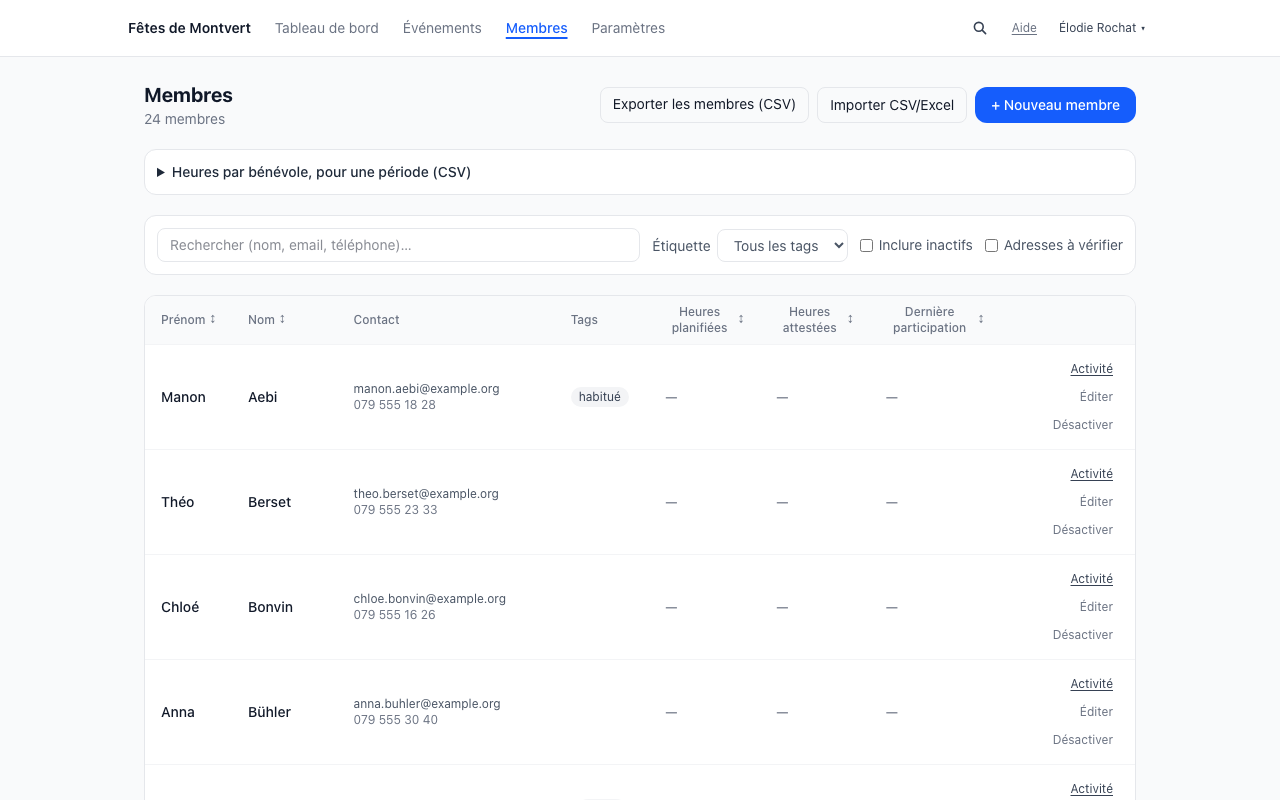Open Paramètres in the navigation
Viewport: 1280px width, 800px height.
(x=628, y=28)
